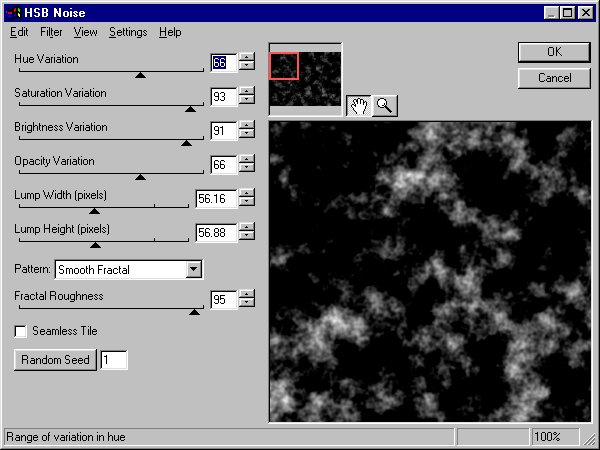Click the Hue Variation slider handle
This screenshot has width=600, height=450.
pyautogui.click(x=140, y=74)
